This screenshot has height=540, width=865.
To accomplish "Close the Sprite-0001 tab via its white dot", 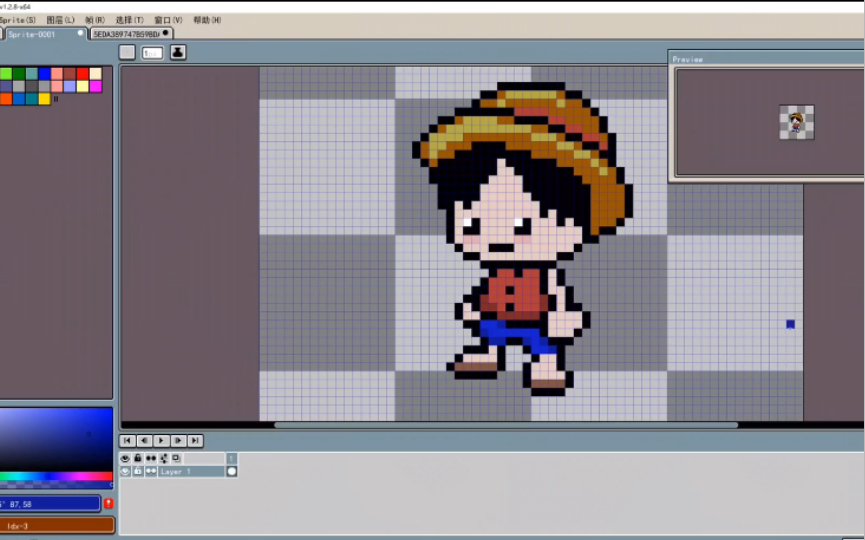I will pyautogui.click(x=80, y=33).
